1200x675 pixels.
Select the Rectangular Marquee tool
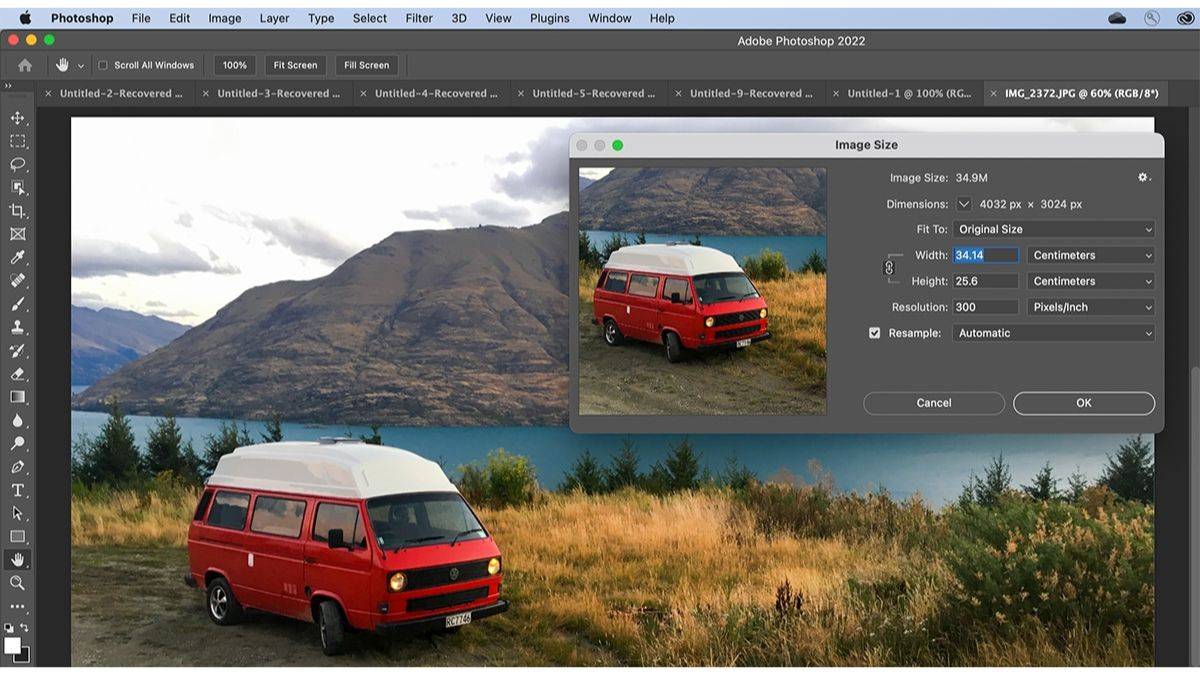(x=18, y=141)
